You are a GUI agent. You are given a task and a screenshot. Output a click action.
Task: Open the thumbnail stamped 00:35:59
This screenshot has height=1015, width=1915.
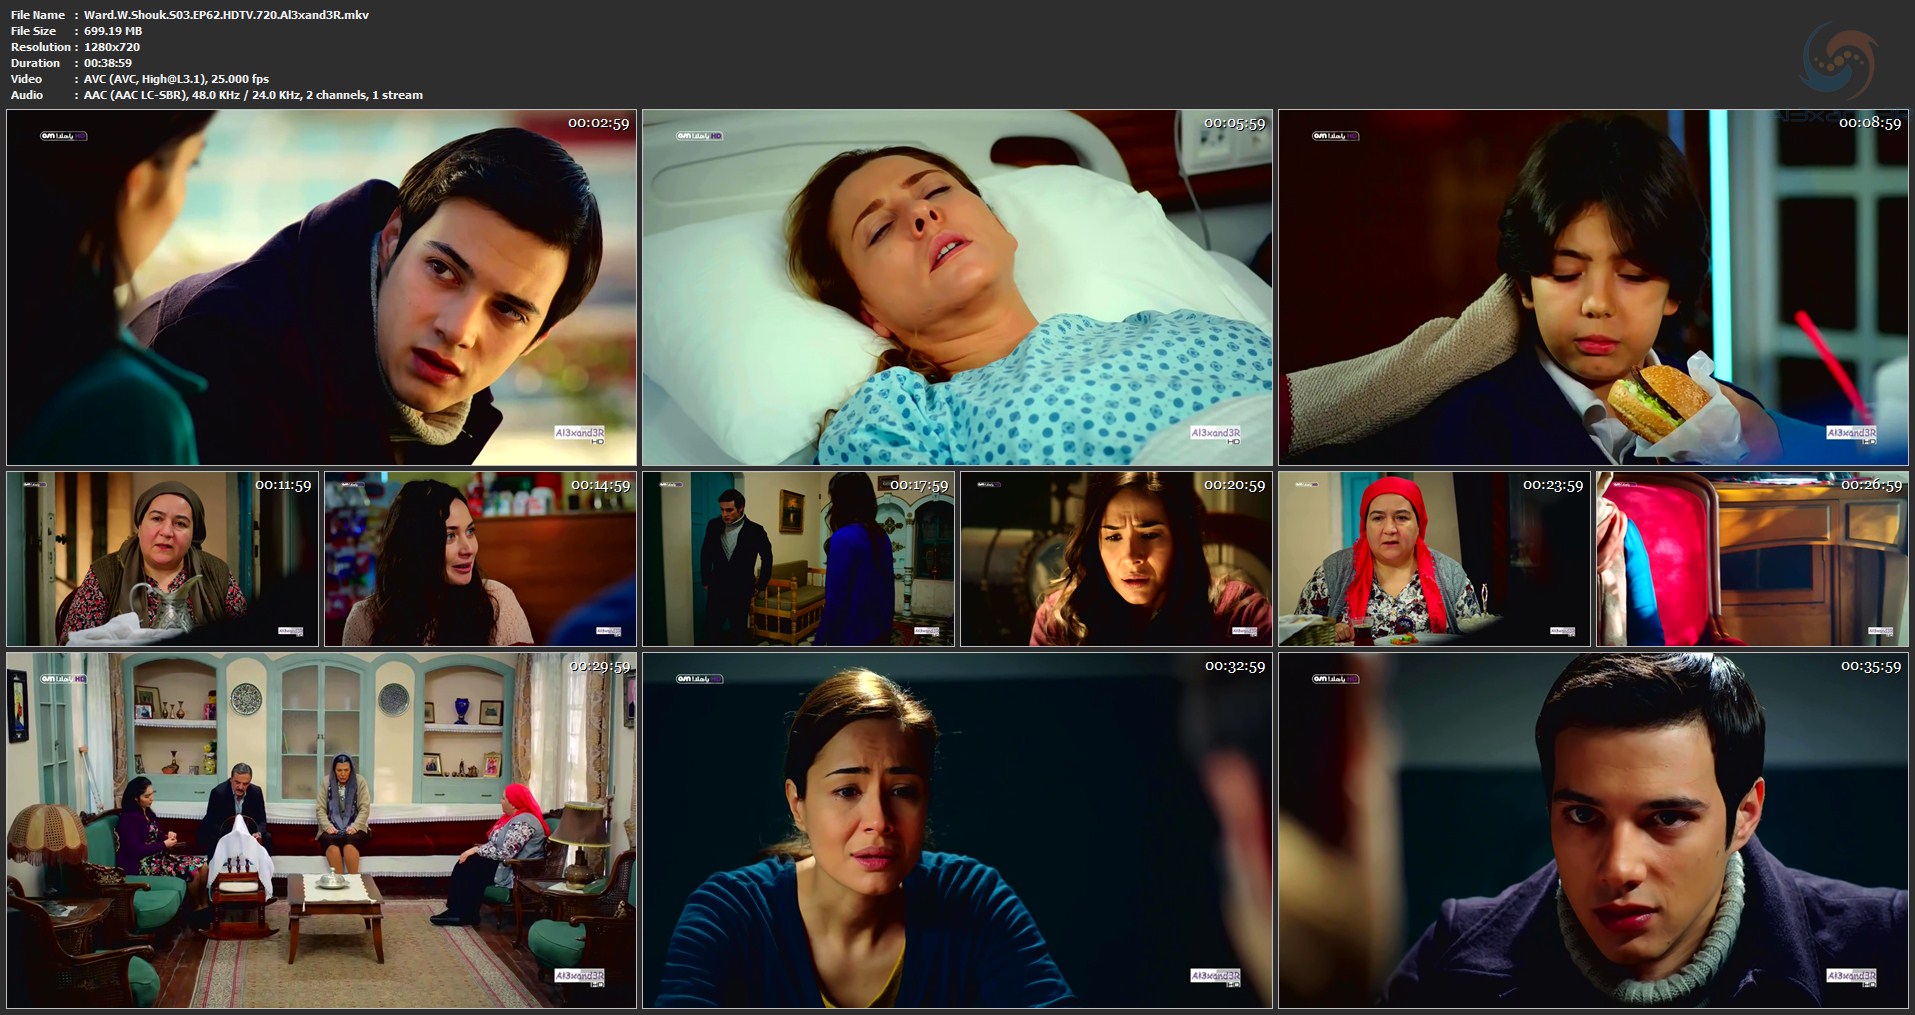pyautogui.click(x=1593, y=830)
